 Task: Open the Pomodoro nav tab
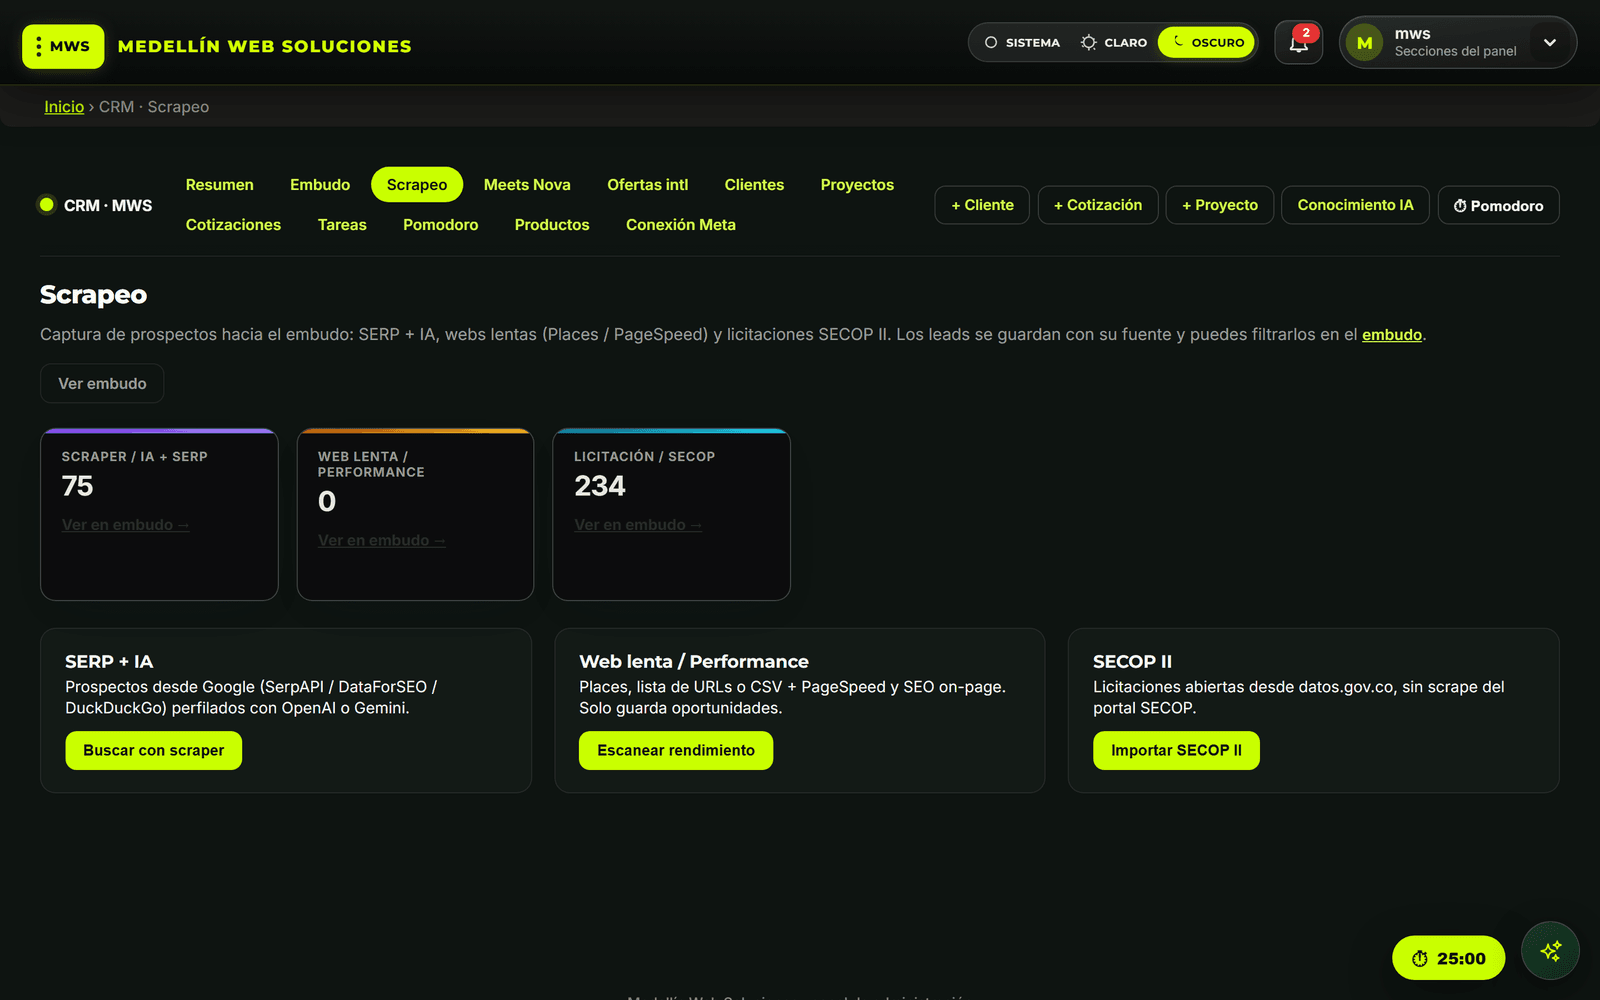pos(441,225)
